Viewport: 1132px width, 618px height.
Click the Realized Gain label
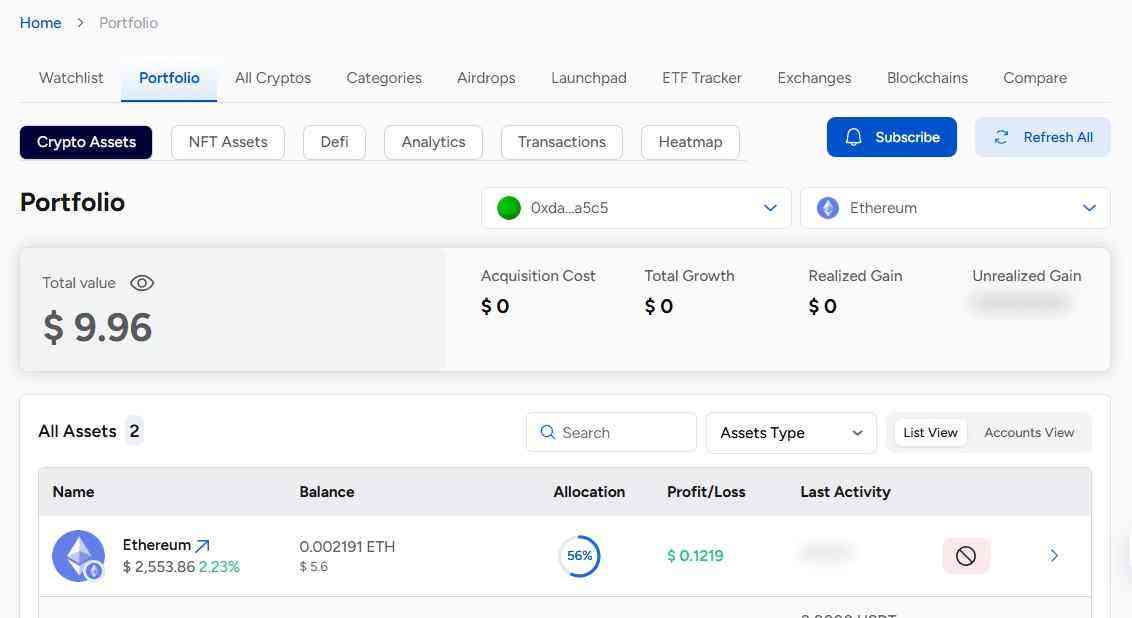855,276
